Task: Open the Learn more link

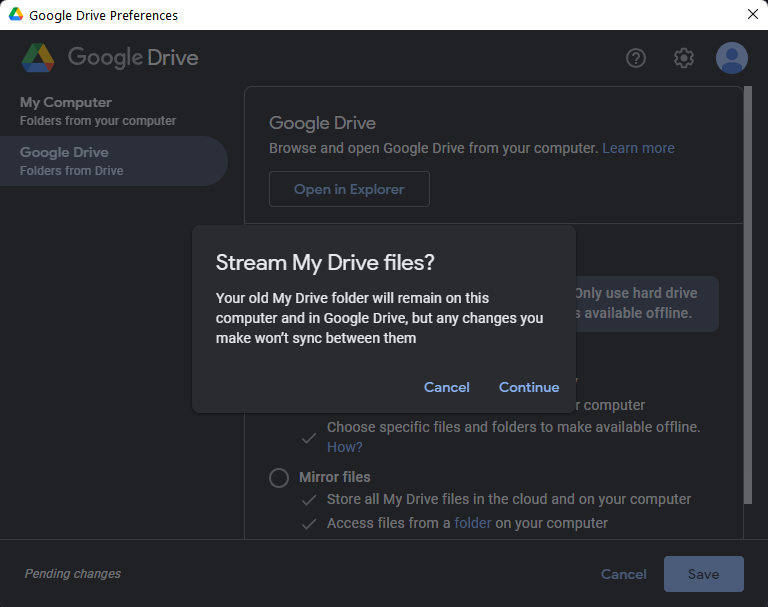Action: click(x=638, y=148)
